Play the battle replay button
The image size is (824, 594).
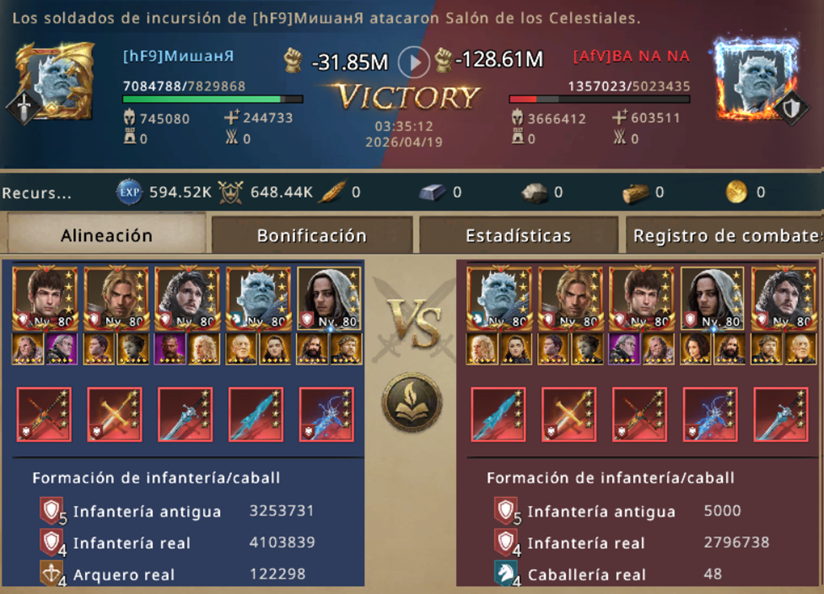pos(414,63)
